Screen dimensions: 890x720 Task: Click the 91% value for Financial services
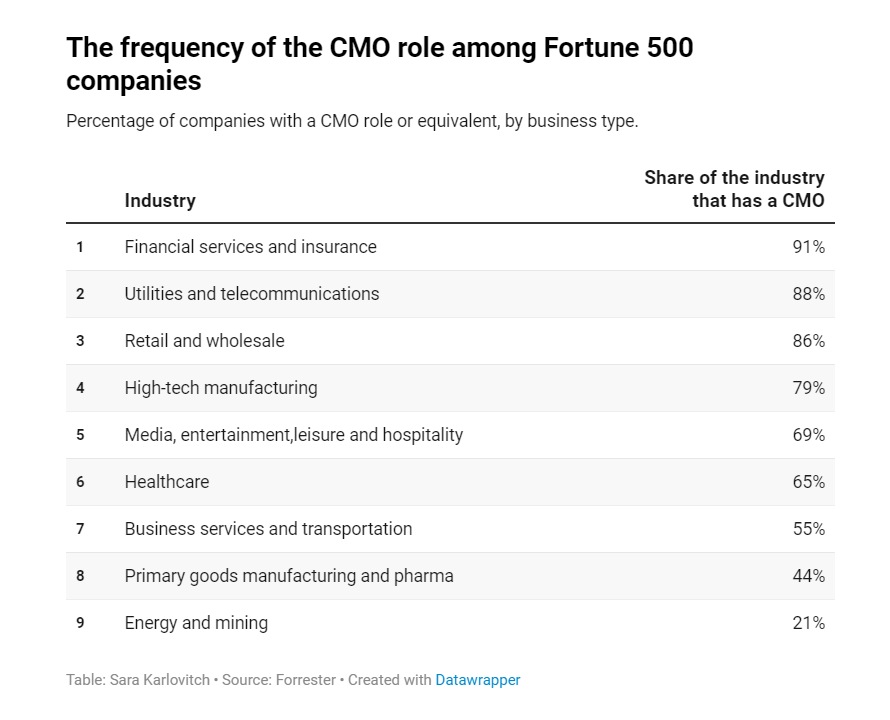808,247
